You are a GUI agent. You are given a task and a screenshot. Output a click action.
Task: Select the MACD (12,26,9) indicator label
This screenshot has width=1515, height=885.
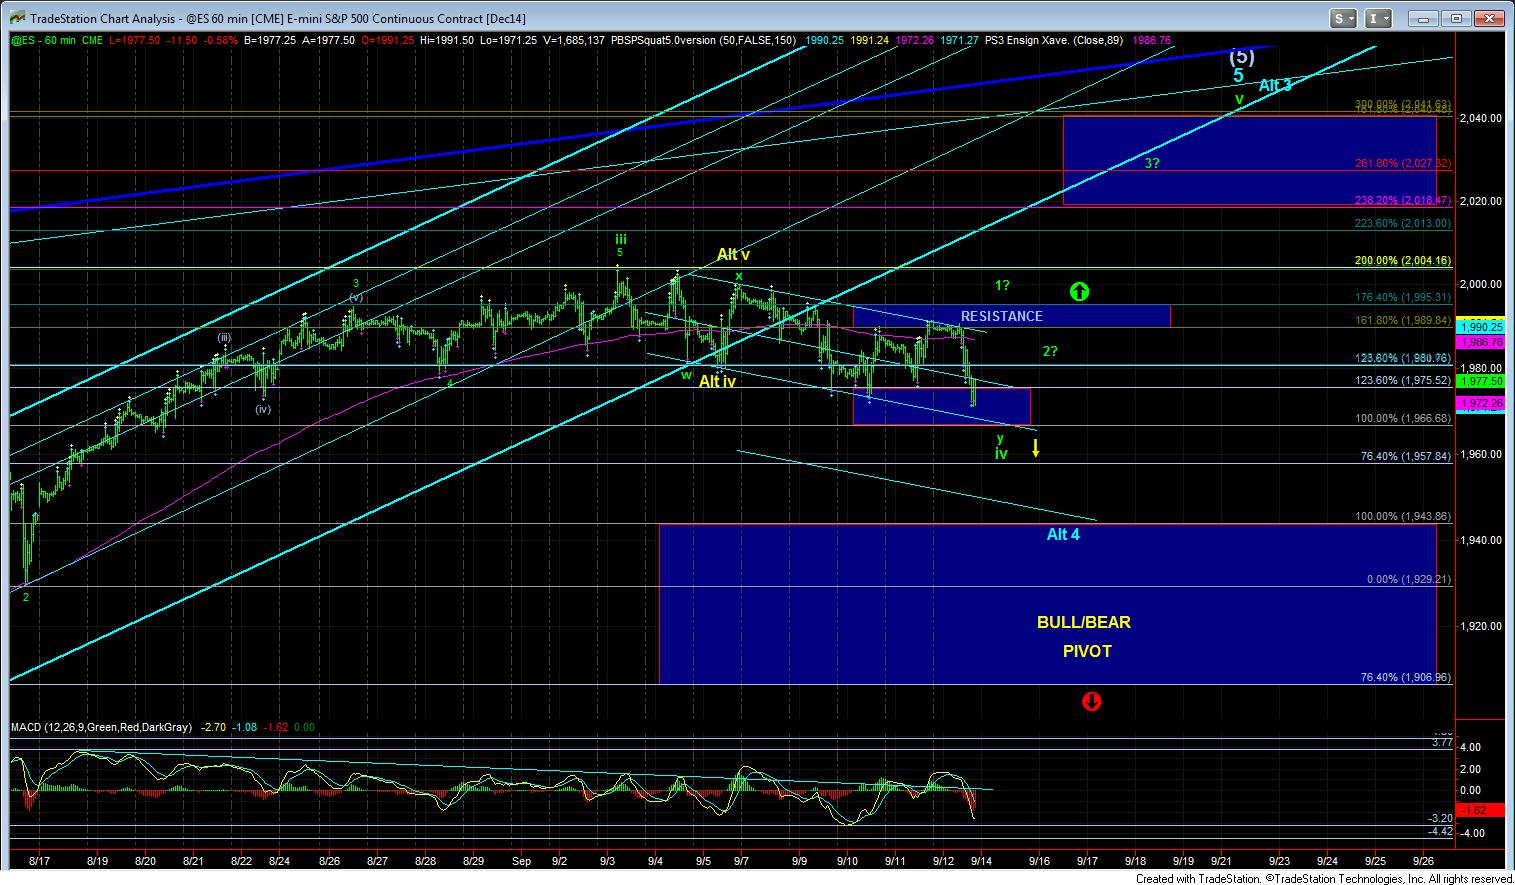click(x=101, y=728)
